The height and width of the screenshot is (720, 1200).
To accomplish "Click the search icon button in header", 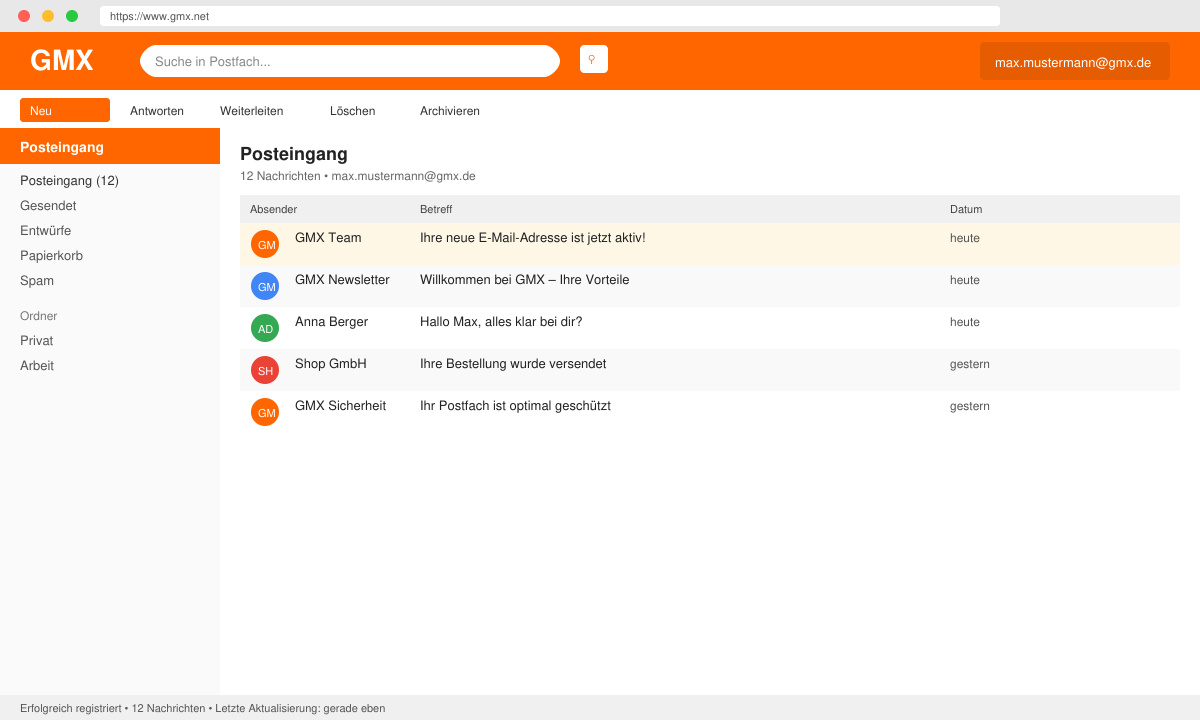I will [594, 59].
